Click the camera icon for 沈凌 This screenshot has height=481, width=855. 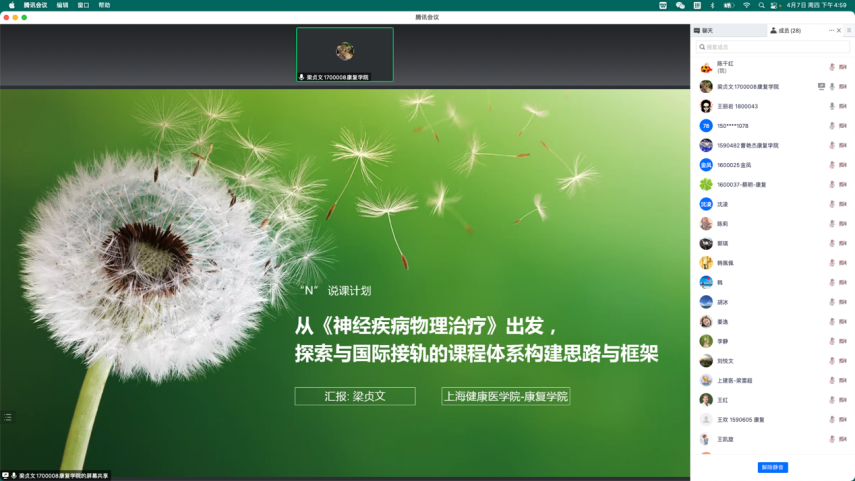coord(843,204)
